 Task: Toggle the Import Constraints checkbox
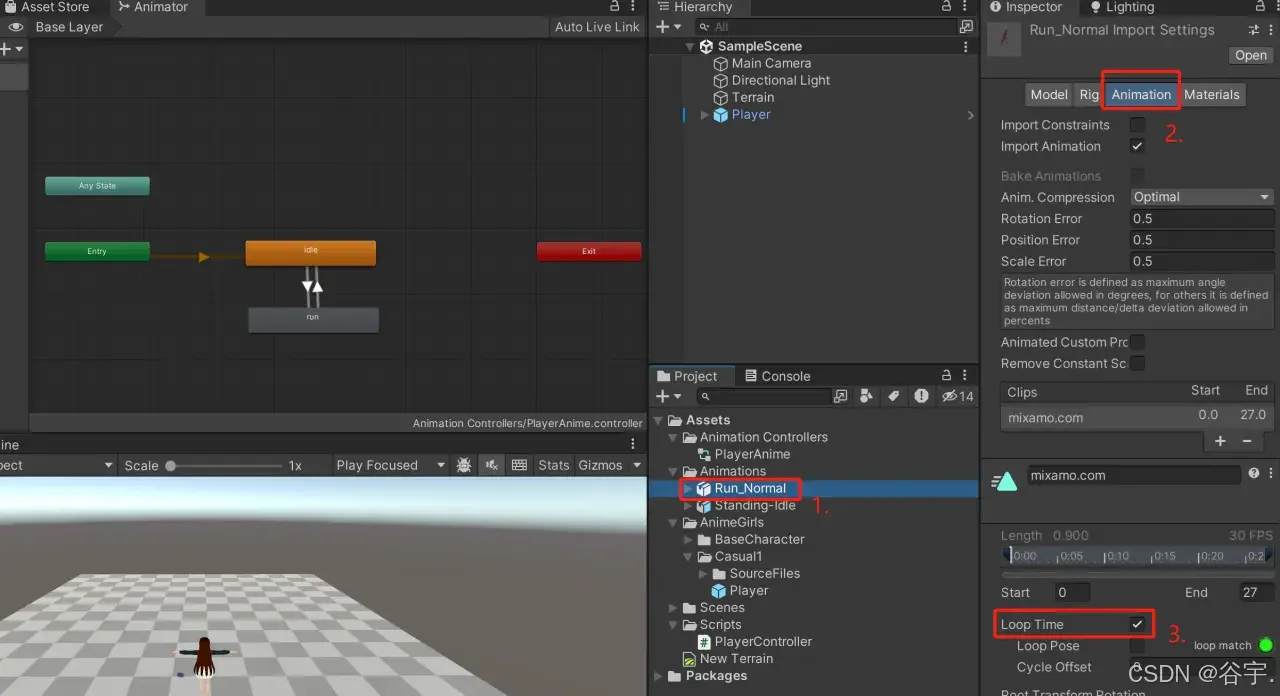(x=1137, y=125)
